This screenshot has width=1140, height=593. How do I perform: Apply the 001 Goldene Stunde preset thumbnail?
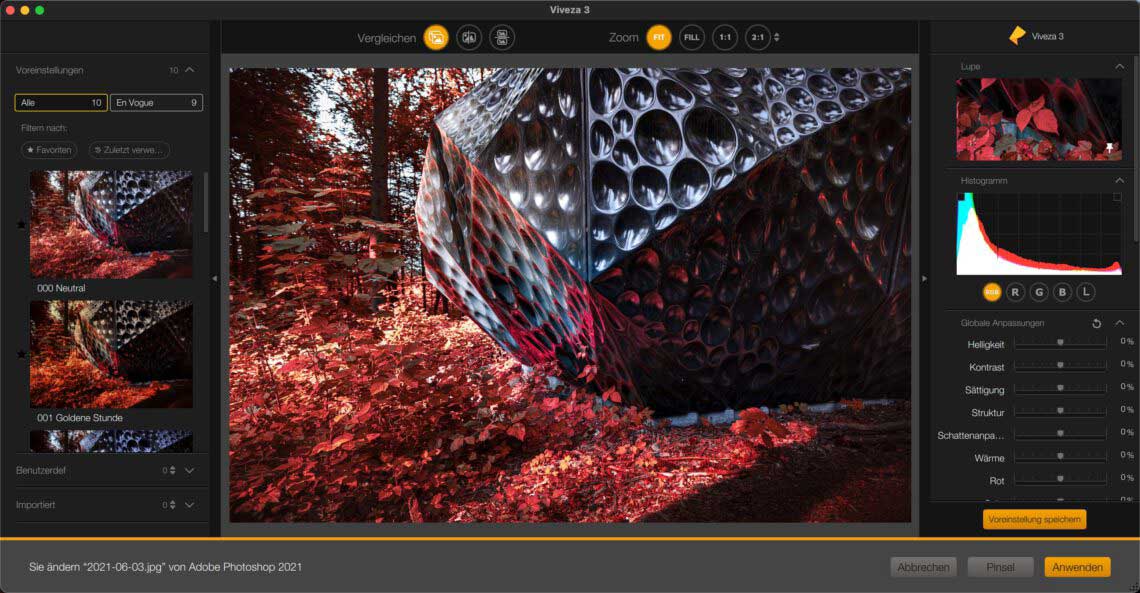[111, 354]
